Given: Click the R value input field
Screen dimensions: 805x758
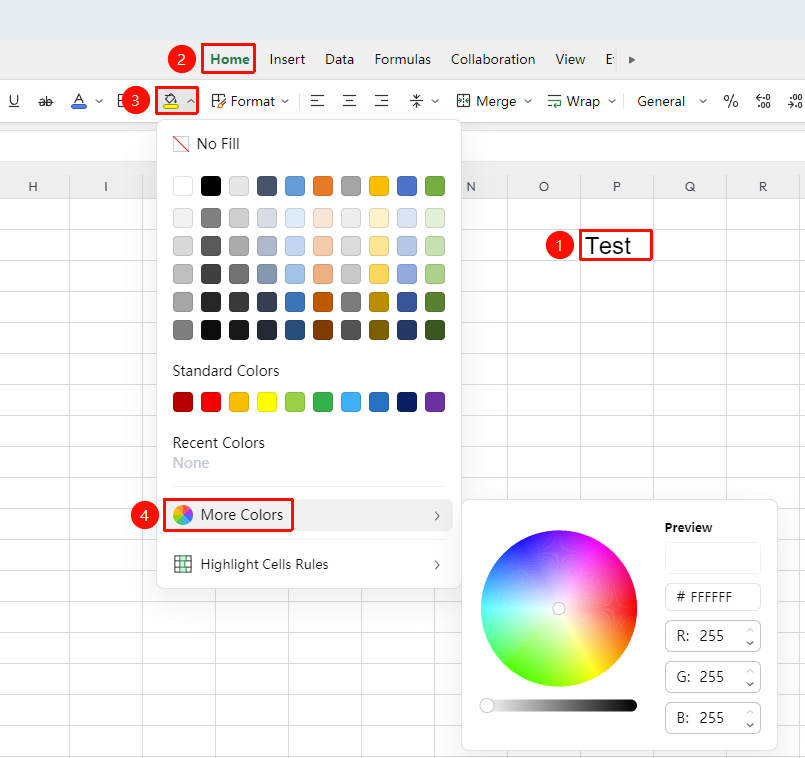Looking at the screenshot, I should click(713, 636).
